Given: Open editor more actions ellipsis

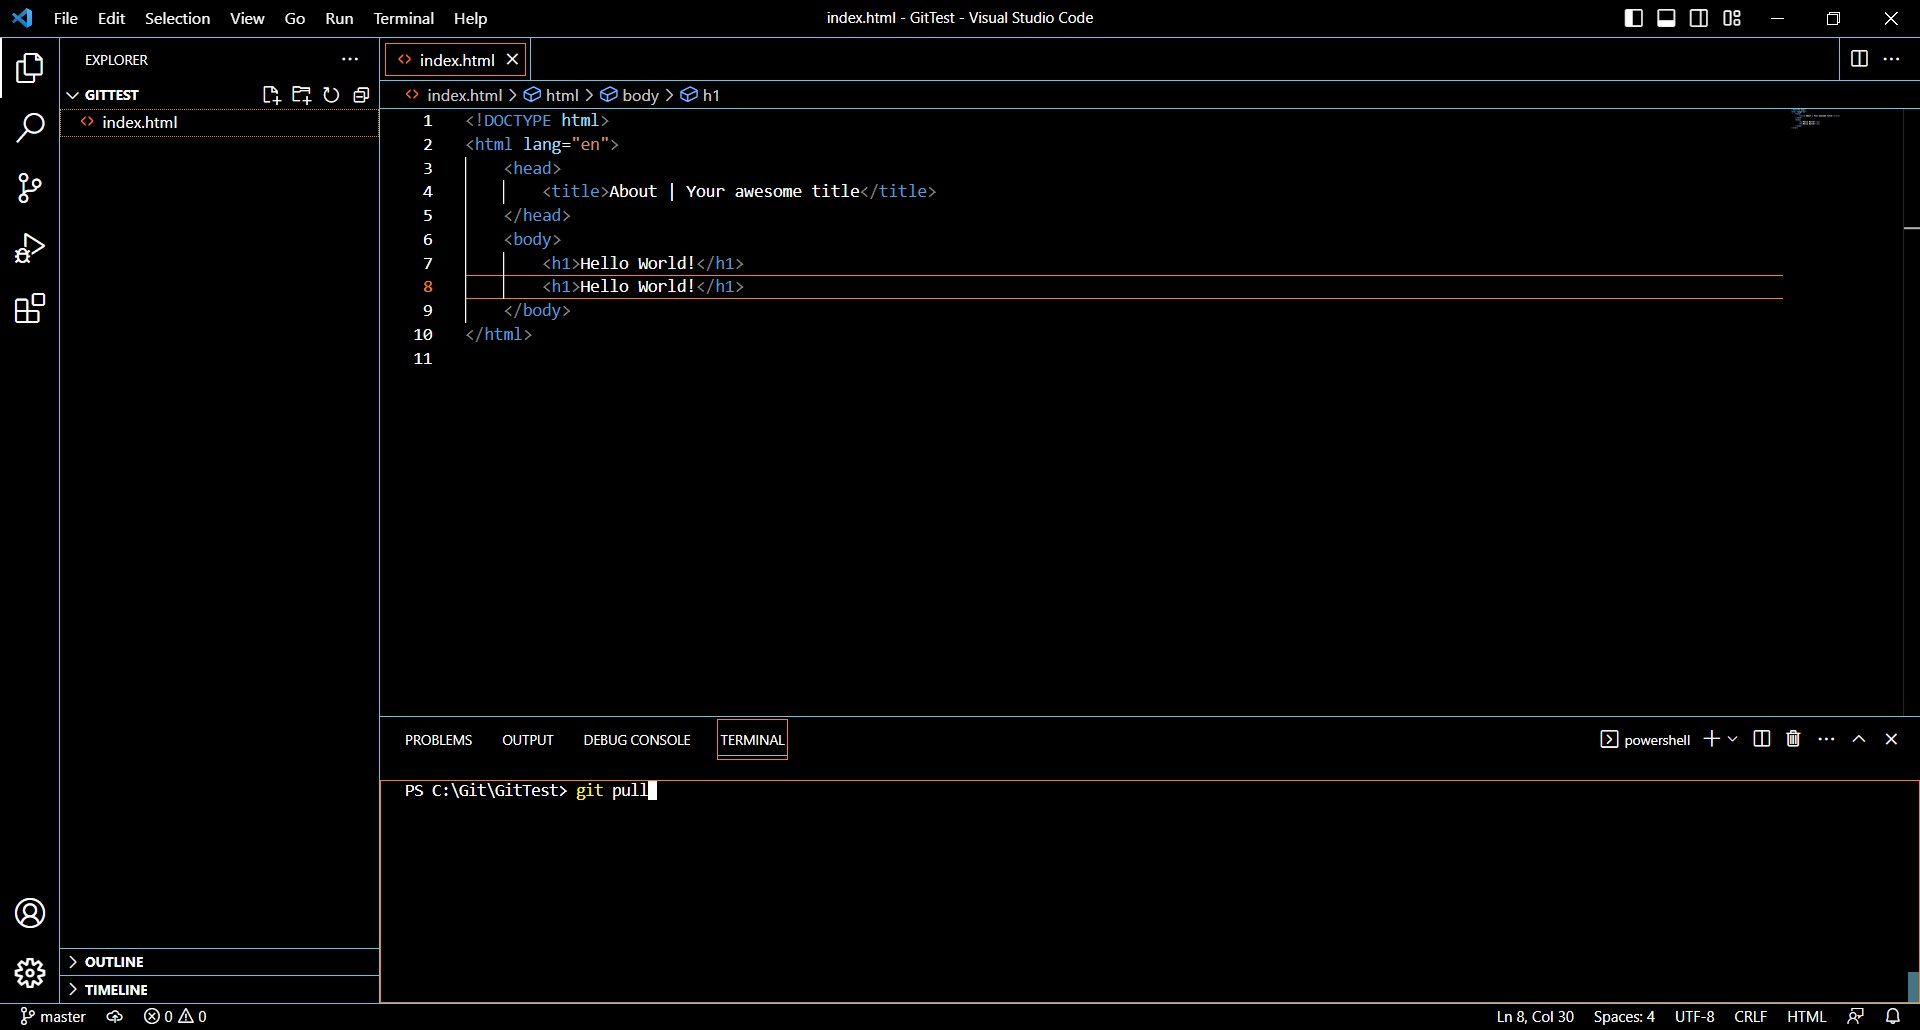Looking at the screenshot, I should 1892,59.
